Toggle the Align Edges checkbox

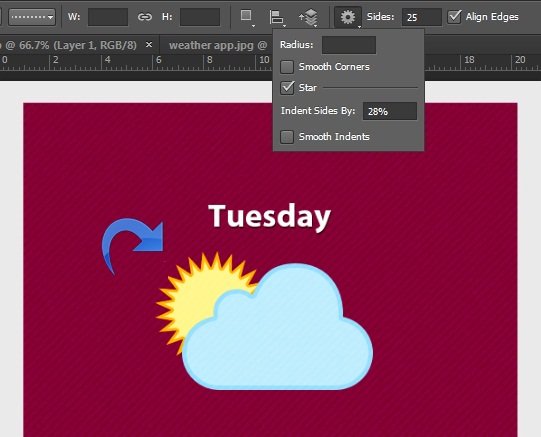(454, 17)
